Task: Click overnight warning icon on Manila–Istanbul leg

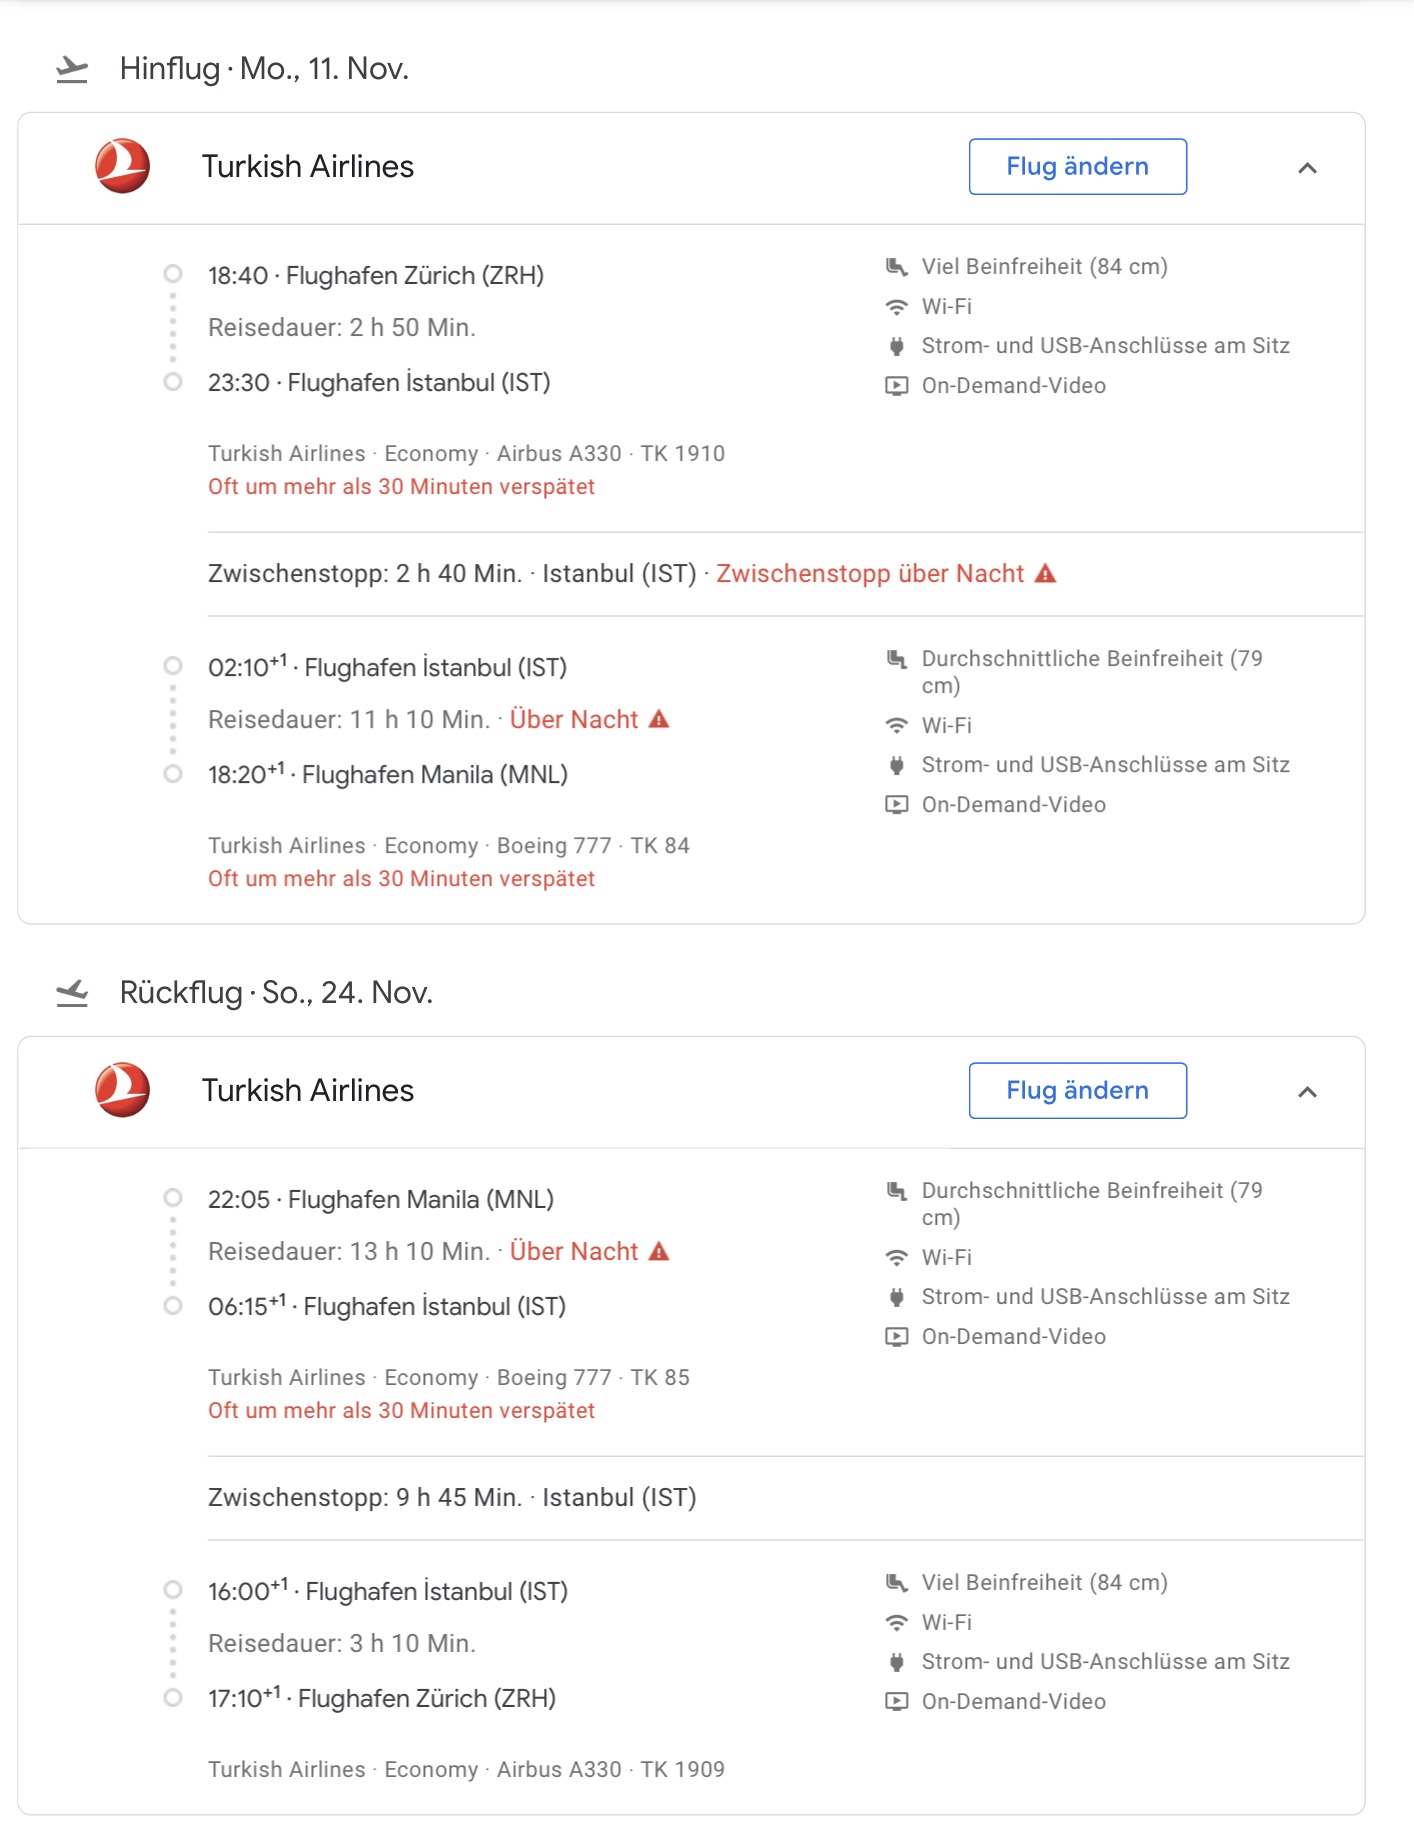Action: coord(659,1251)
